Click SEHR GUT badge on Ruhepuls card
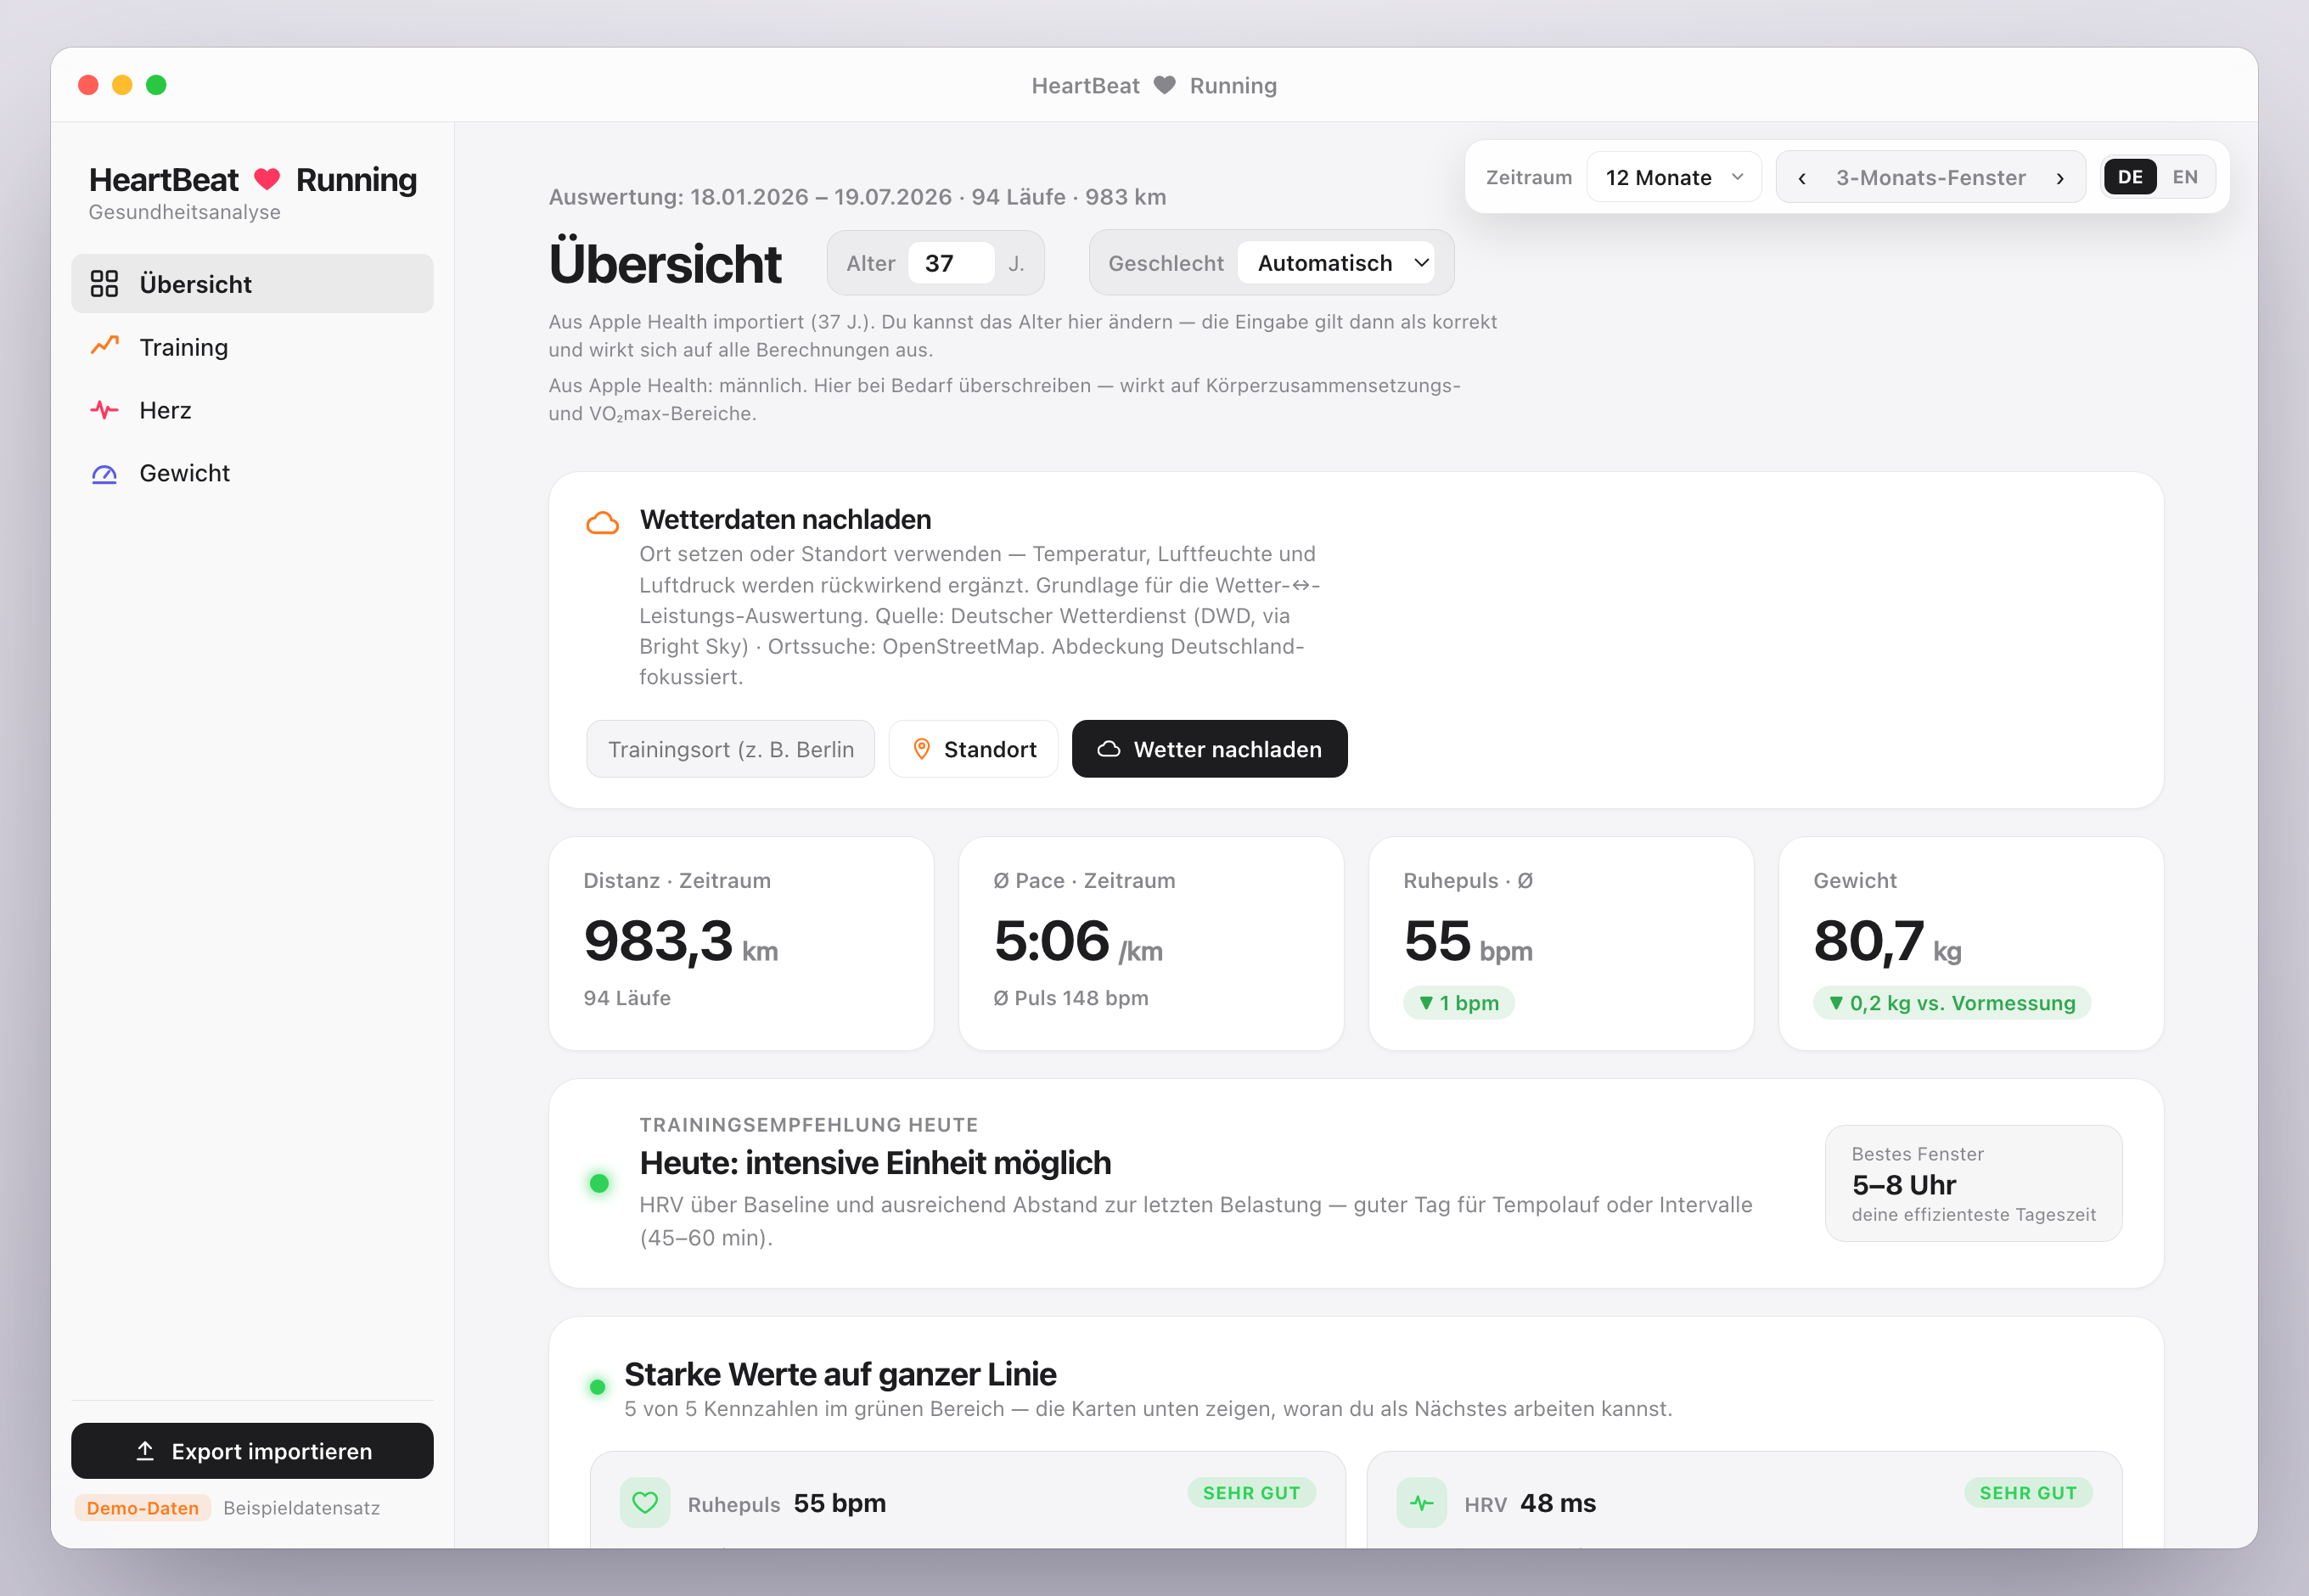This screenshot has height=1596, width=2309. 1251,1493
